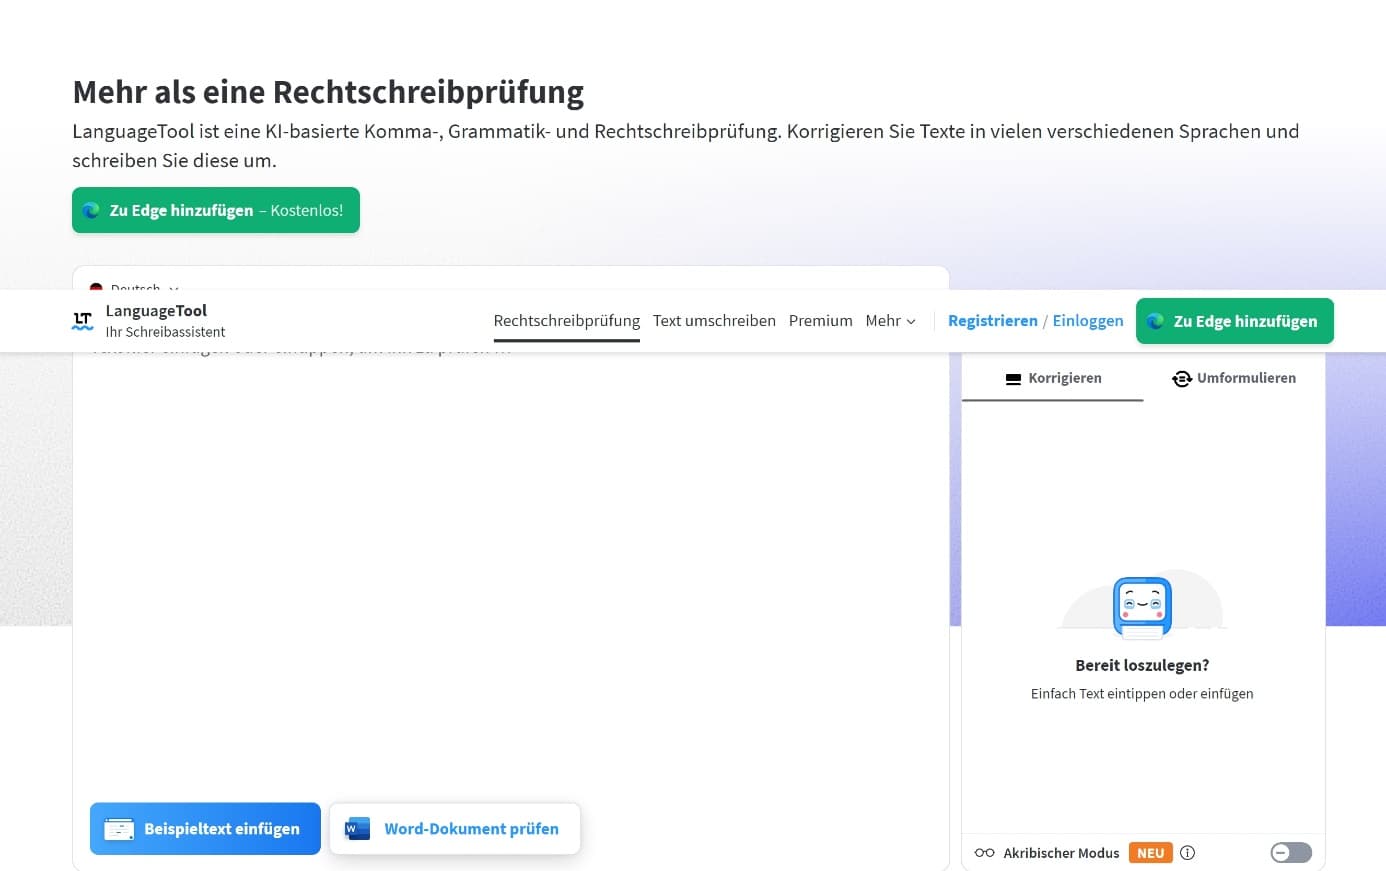This screenshot has height=871, width=1386.
Task: Click the smiling robot mascot illustration
Action: pos(1142,606)
